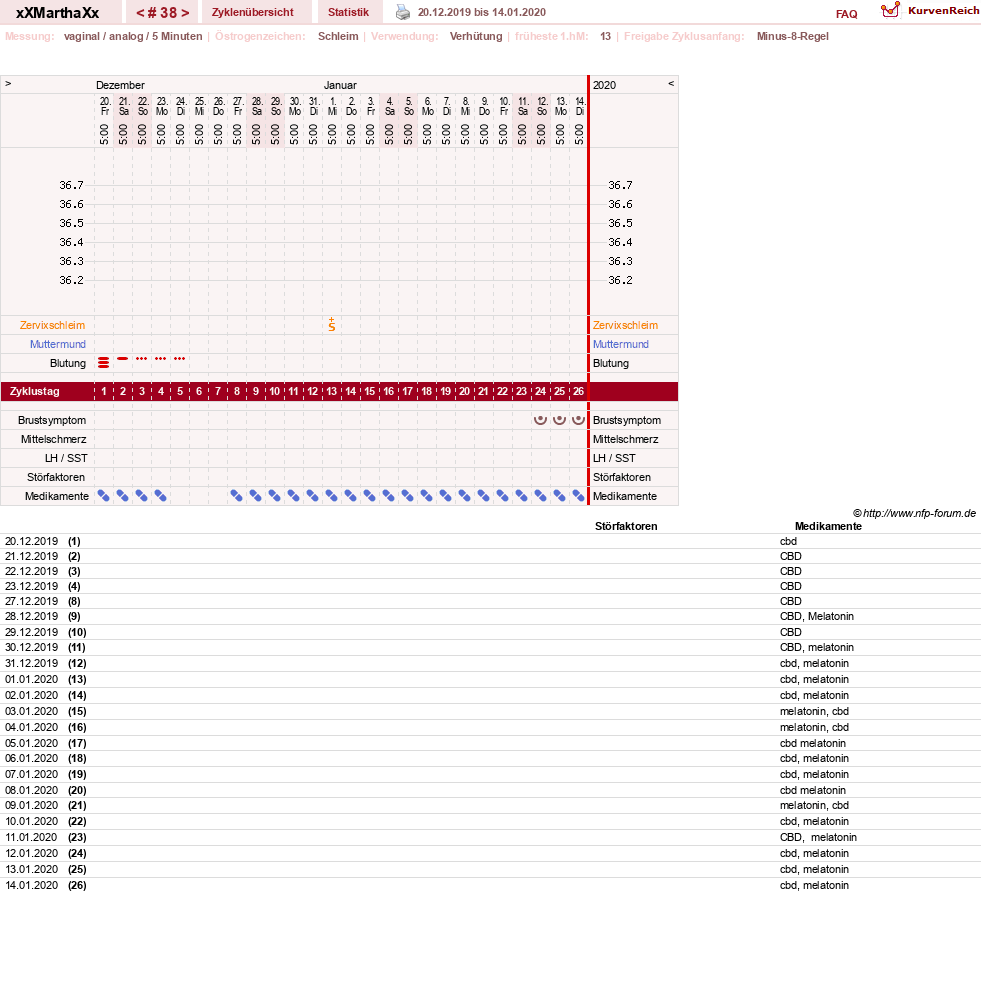This screenshot has width=981, height=1005.
Task: Click the medication pill icon on cycle day 13
Action: [331, 495]
